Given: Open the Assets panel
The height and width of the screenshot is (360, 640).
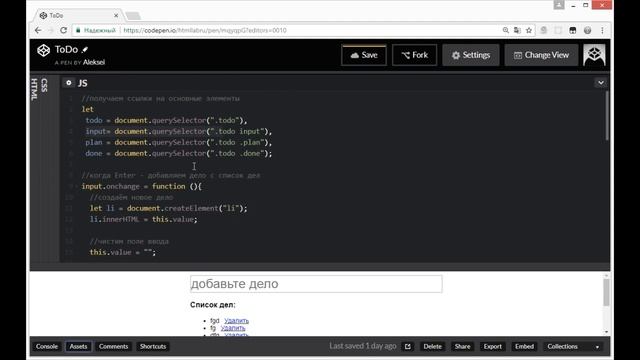Looking at the screenshot, I should point(78,347).
